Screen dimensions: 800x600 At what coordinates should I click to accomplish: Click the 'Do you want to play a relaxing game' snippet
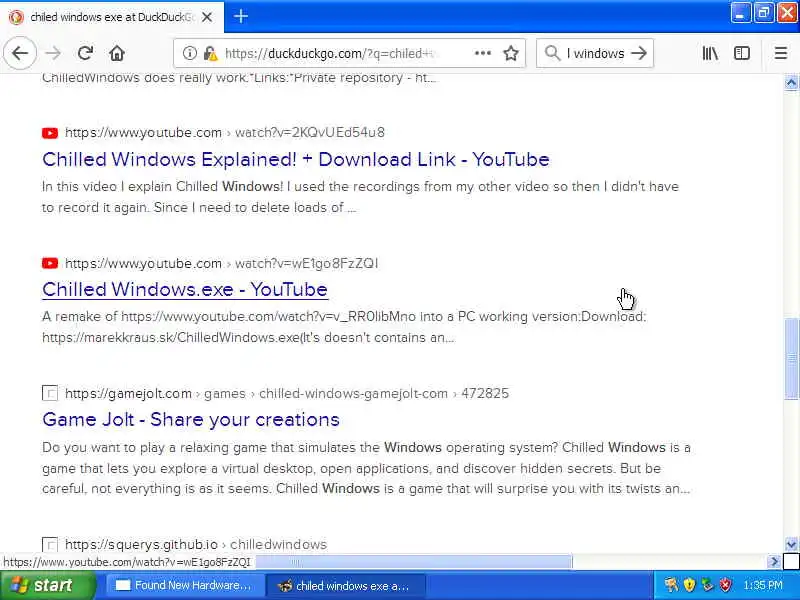click(366, 468)
